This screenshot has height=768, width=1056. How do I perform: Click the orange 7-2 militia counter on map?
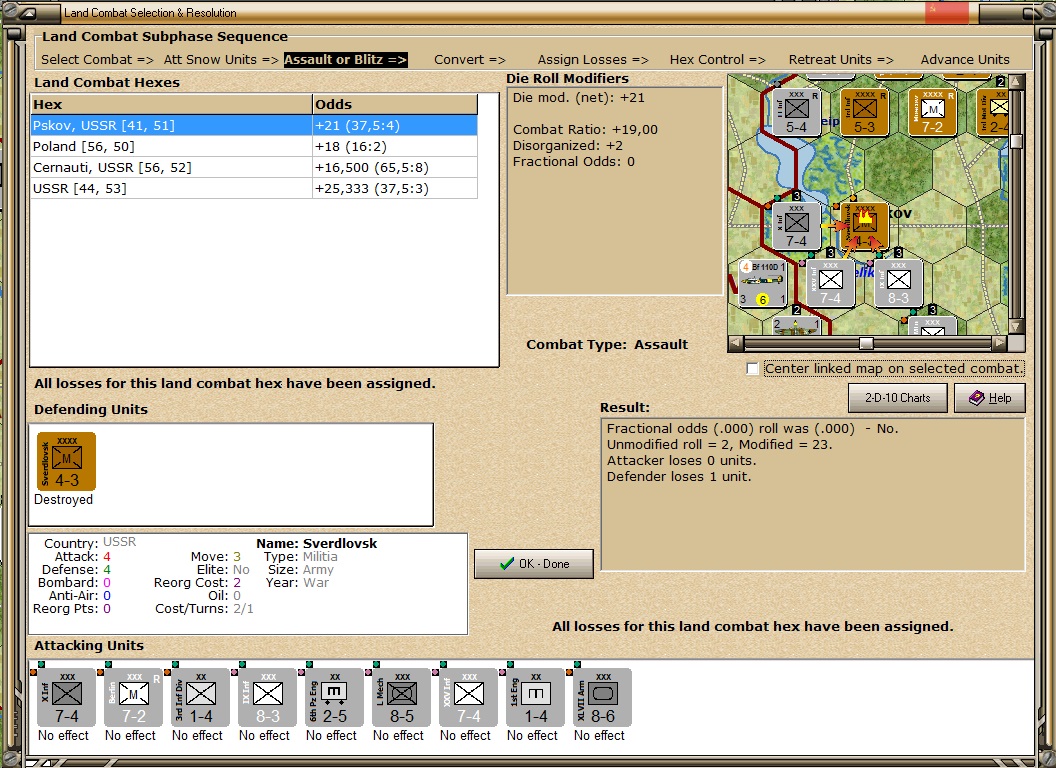932,113
